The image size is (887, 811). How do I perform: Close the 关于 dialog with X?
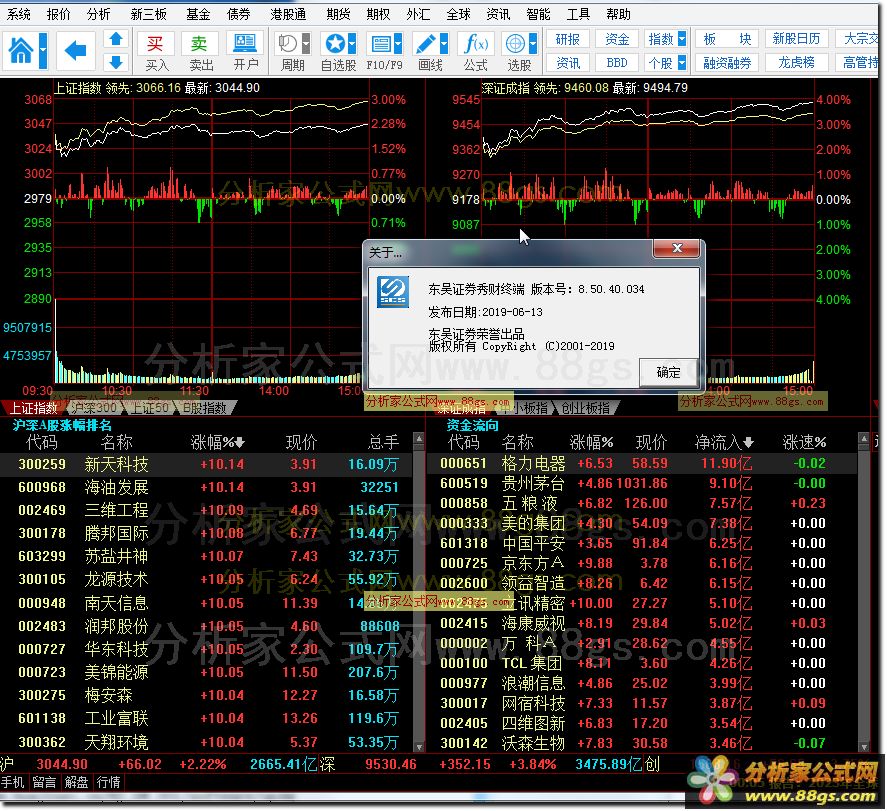tap(677, 248)
